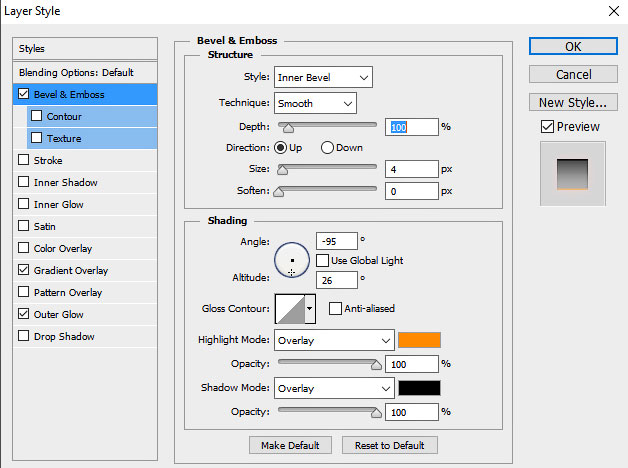Click the Cancel button
Image resolution: width=628 pixels, height=468 pixels.
pyautogui.click(x=573, y=74)
